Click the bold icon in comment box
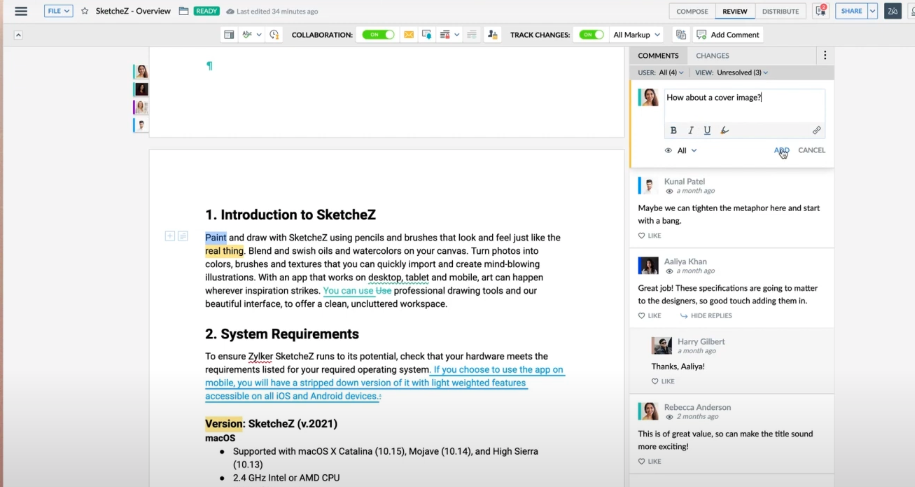 pyautogui.click(x=674, y=130)
